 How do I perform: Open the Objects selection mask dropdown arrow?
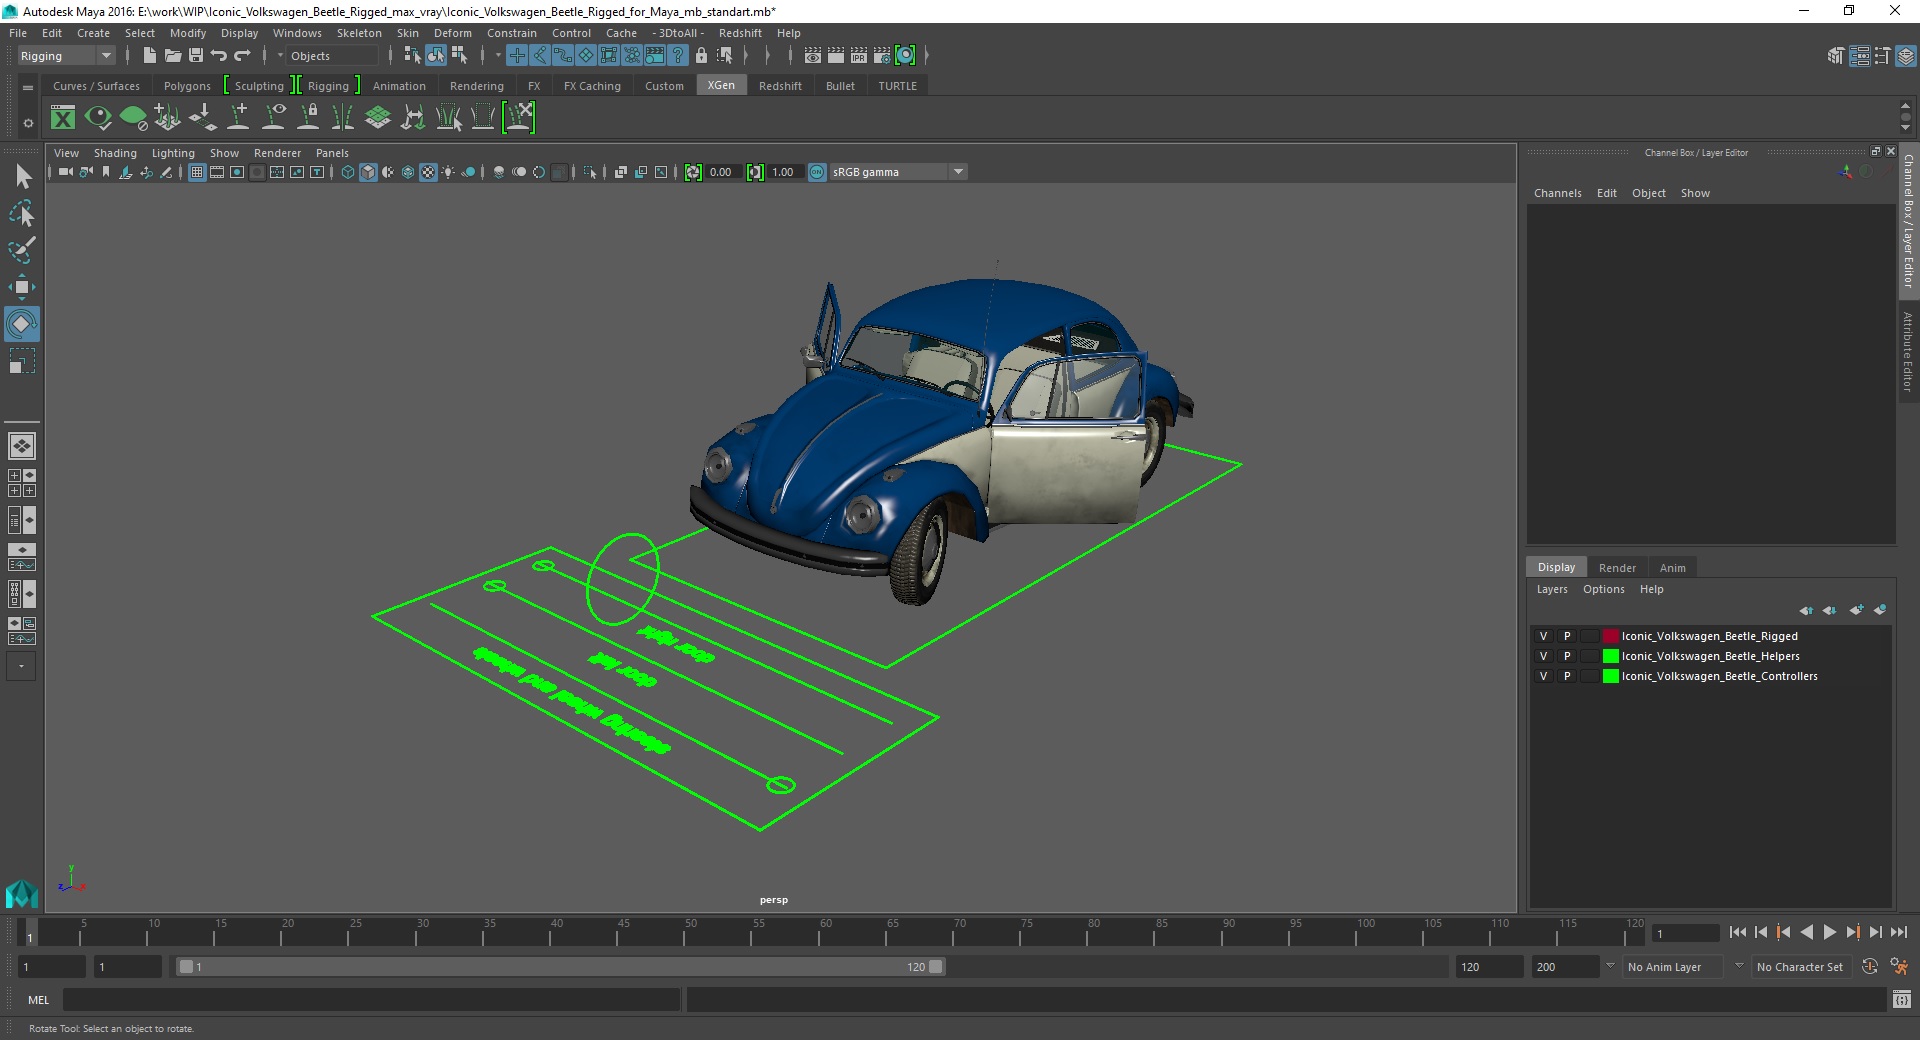(280, 56)
